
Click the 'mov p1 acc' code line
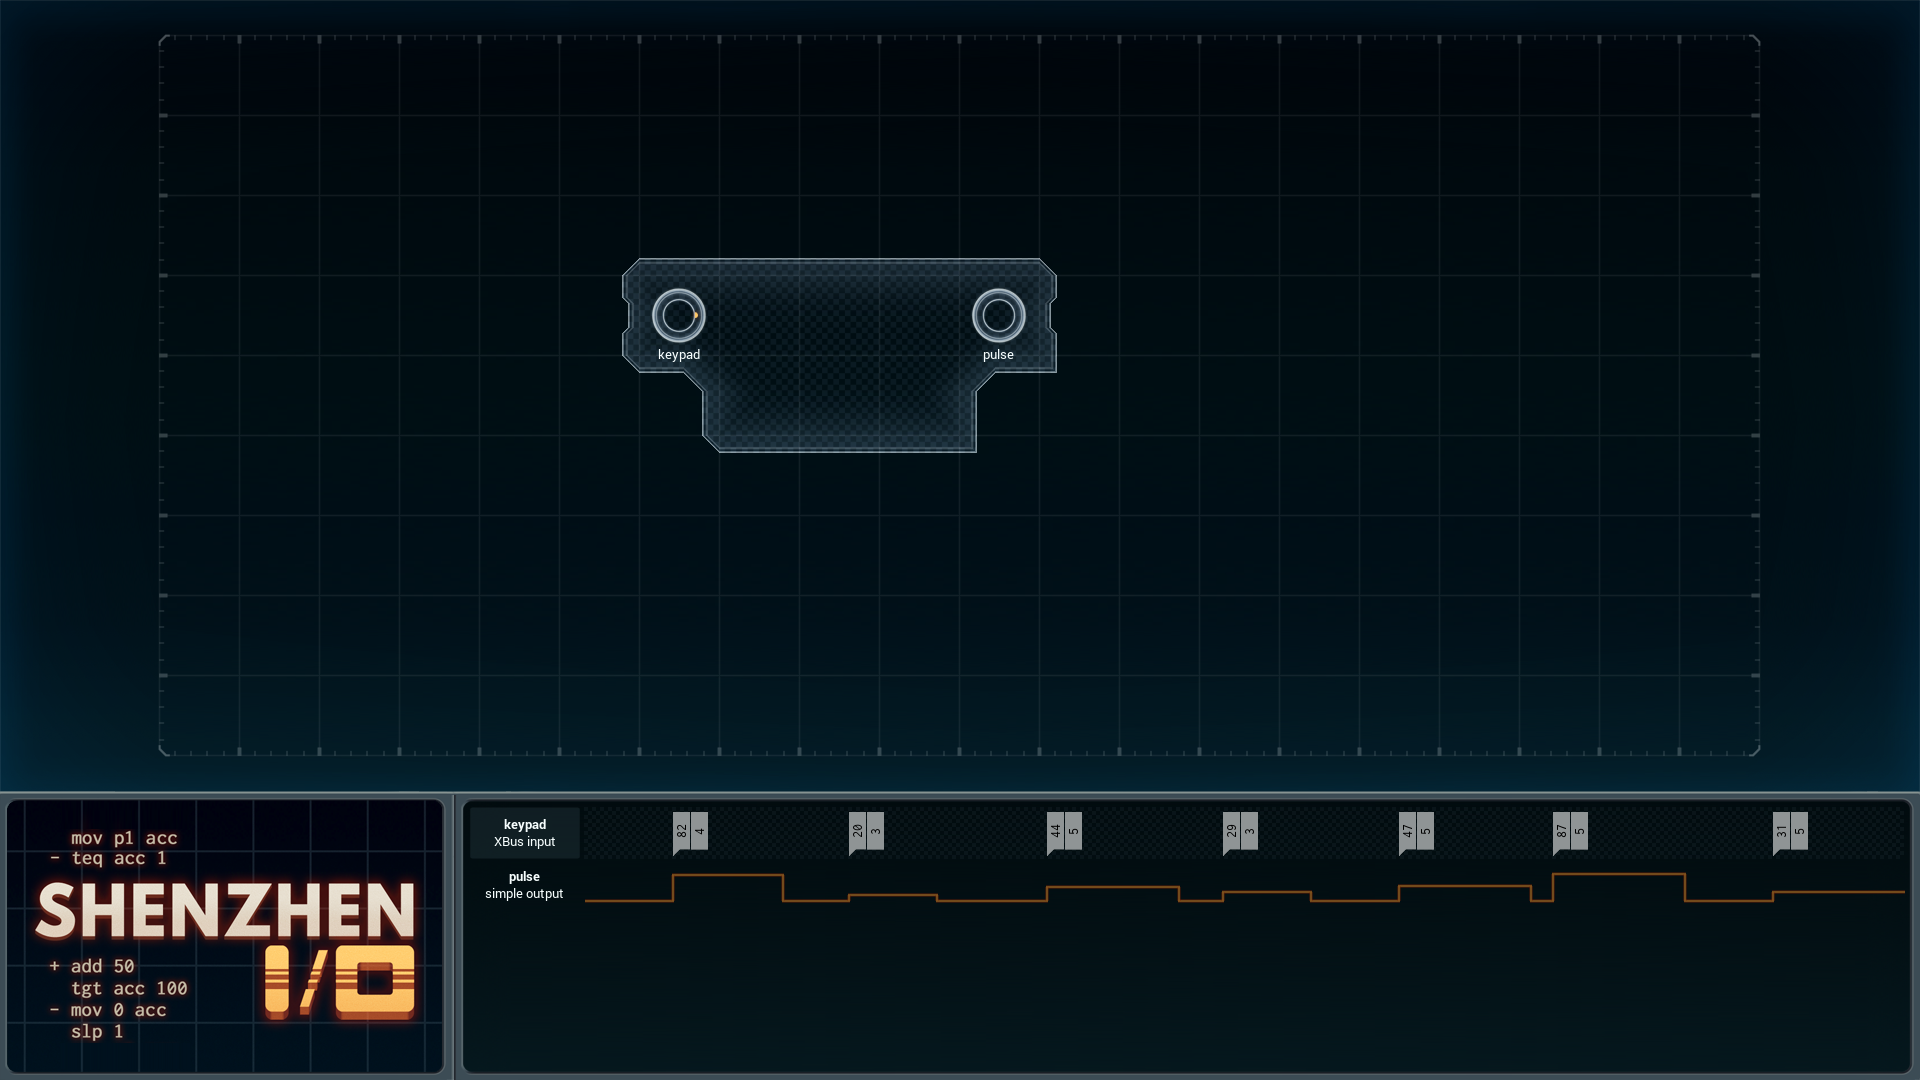pos(124,838)
